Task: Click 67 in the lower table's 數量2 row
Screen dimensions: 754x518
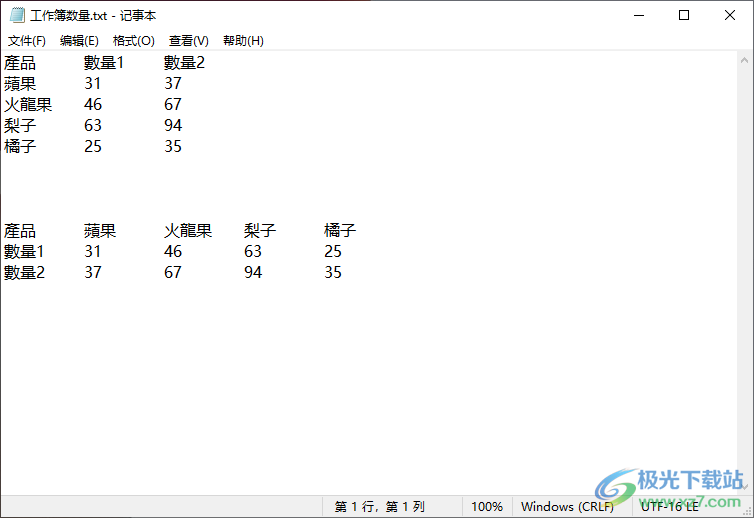Action: (x=173, y=273)
